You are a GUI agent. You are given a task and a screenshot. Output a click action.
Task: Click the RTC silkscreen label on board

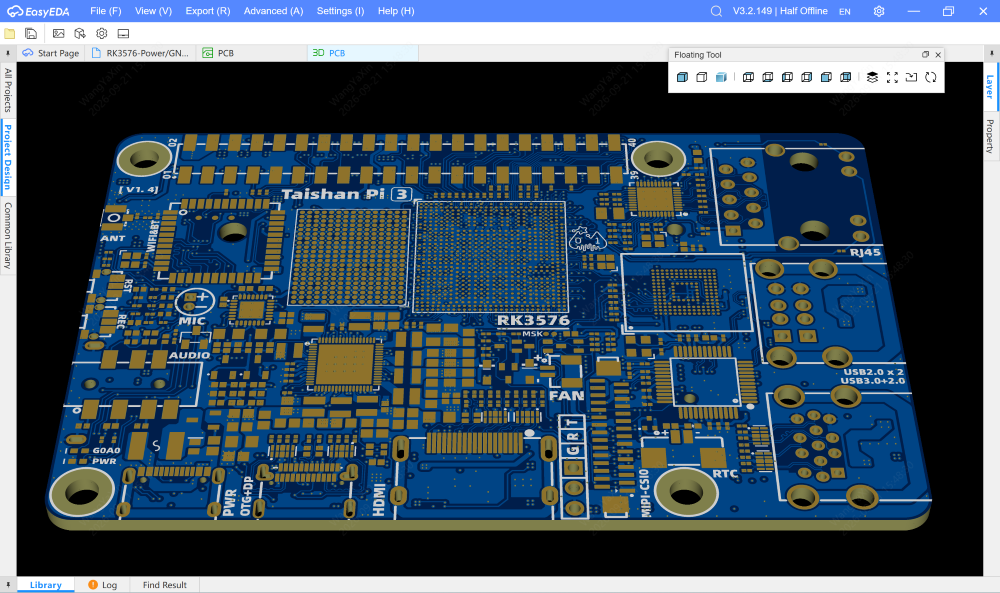pos(725,473)
